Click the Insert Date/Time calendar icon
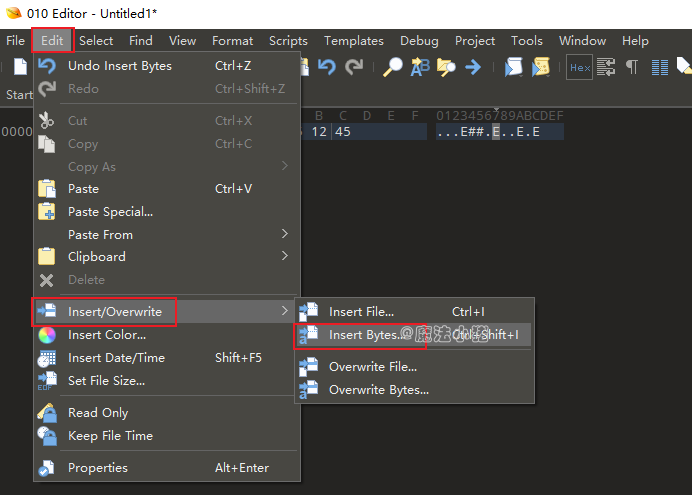Viewport: 692px width, 495px height. coord(47,358)
